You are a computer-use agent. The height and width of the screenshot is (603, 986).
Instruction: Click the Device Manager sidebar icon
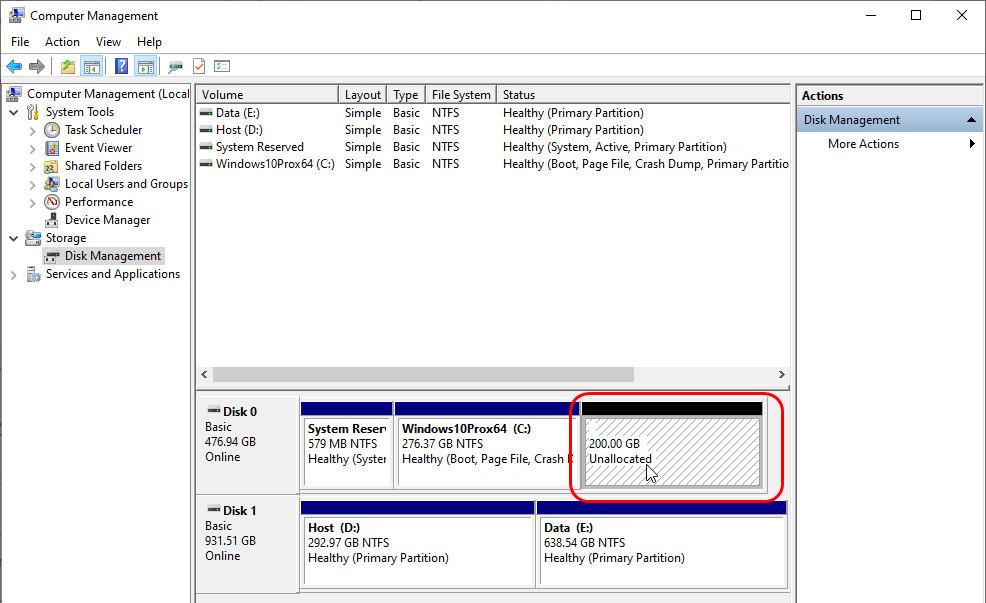point(51,220)
